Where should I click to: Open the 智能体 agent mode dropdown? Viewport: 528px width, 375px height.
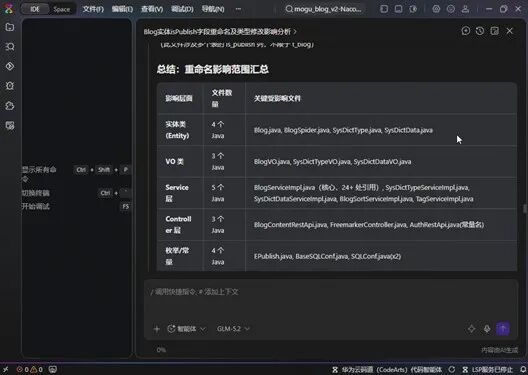[187, 329]
